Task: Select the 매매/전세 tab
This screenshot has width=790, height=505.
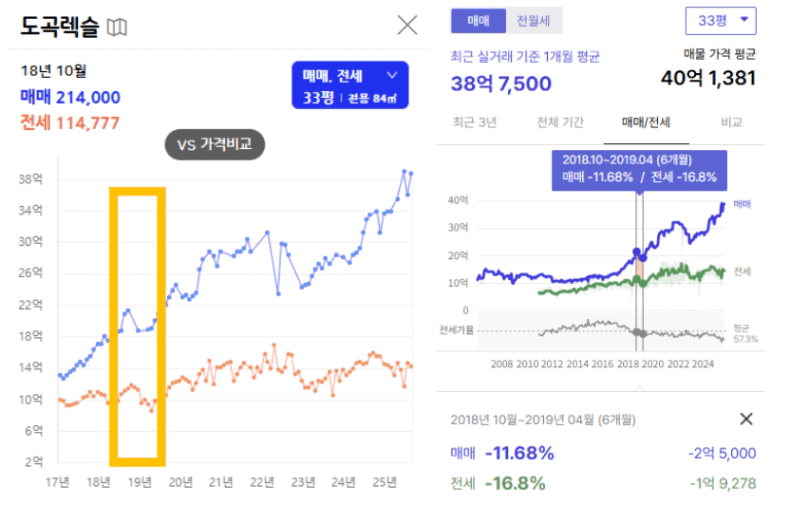Action: (646, 123)
